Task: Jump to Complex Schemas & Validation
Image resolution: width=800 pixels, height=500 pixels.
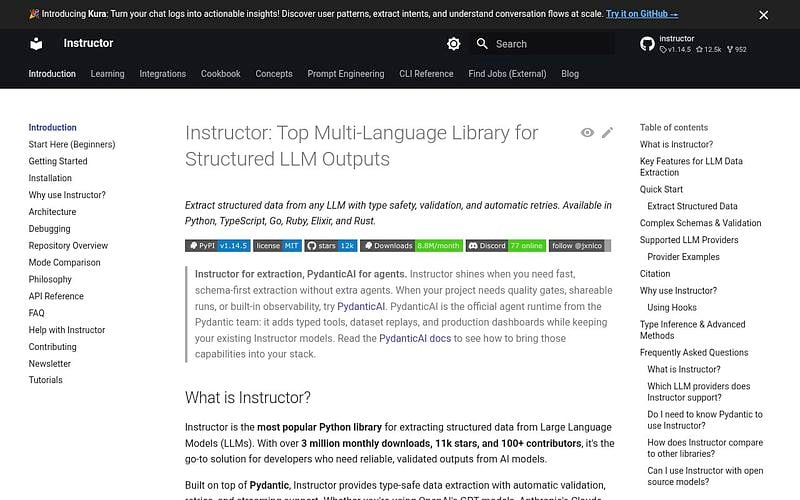Action: 701,223
